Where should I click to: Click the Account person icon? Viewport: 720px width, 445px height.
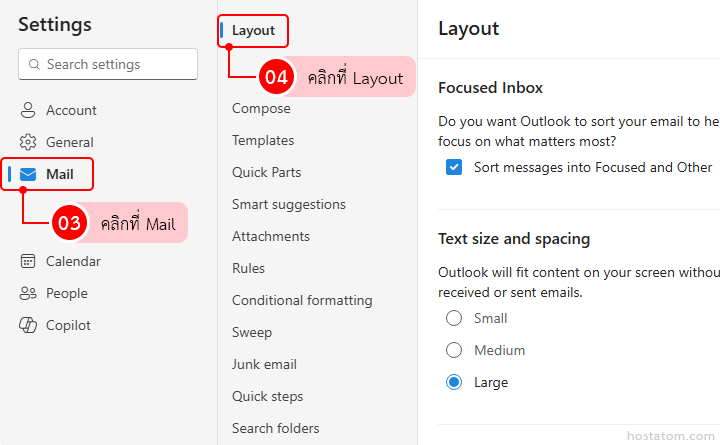coord(28,110)
